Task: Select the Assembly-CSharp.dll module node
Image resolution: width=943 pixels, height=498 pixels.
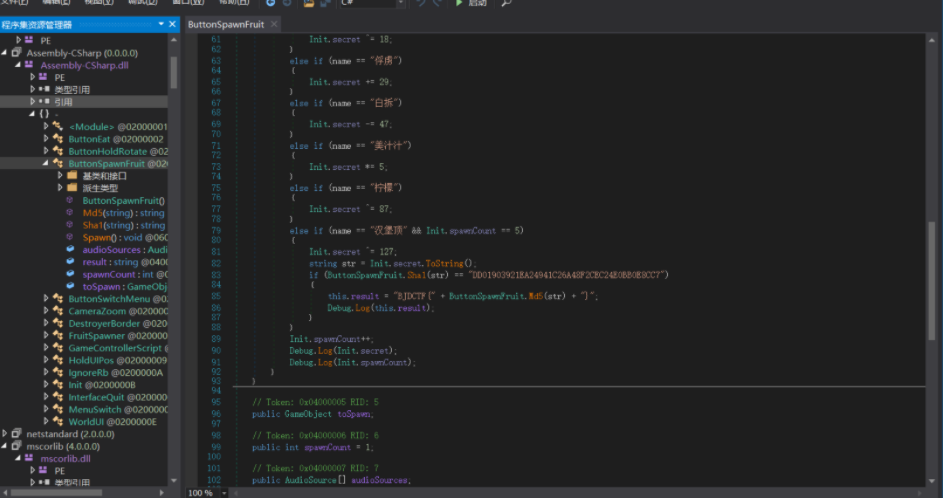Action: point(84,65)
